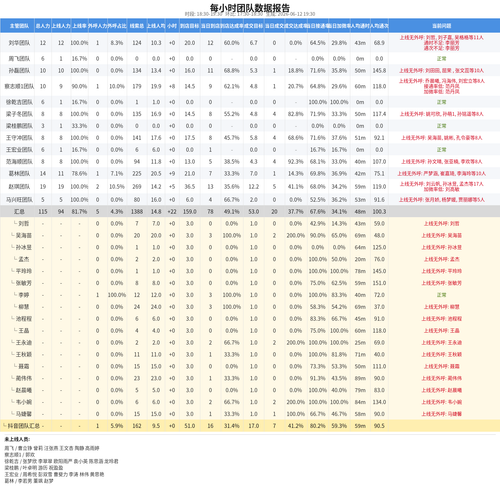This screenshot has height=487, width=500.
Task: Click the 134.0 member calls value
Action: coord(379,402)
